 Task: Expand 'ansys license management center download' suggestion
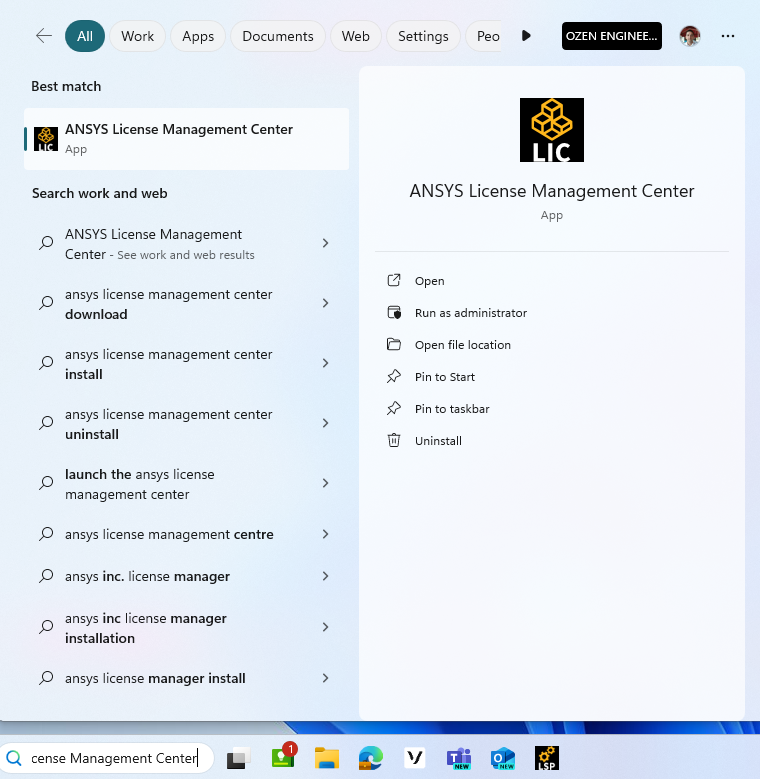point(325,303)
